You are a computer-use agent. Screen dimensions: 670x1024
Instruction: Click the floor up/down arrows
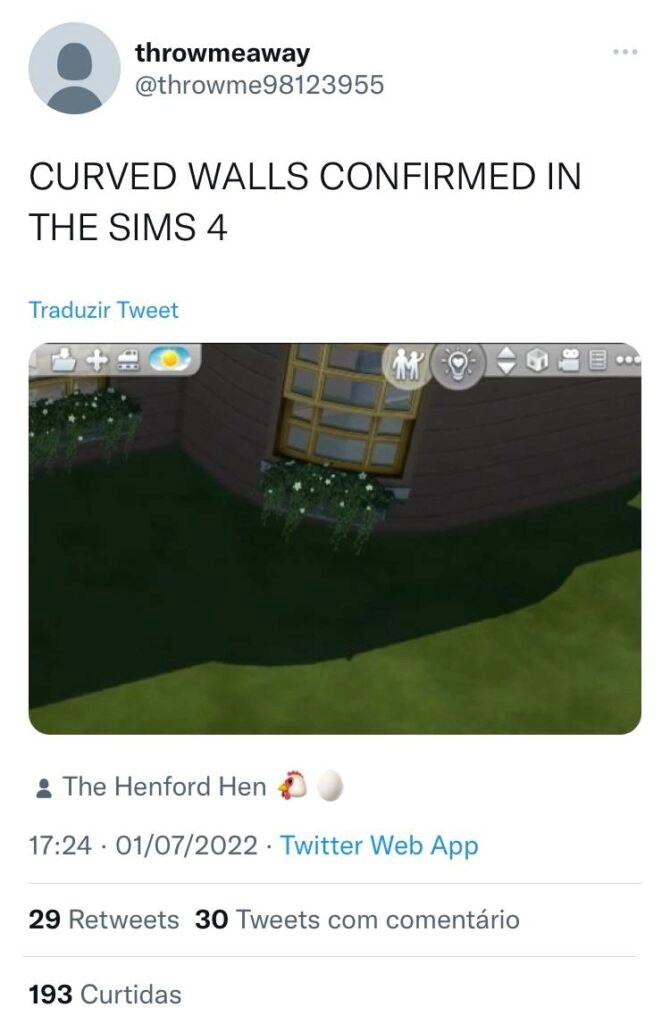tap(506, 361)
